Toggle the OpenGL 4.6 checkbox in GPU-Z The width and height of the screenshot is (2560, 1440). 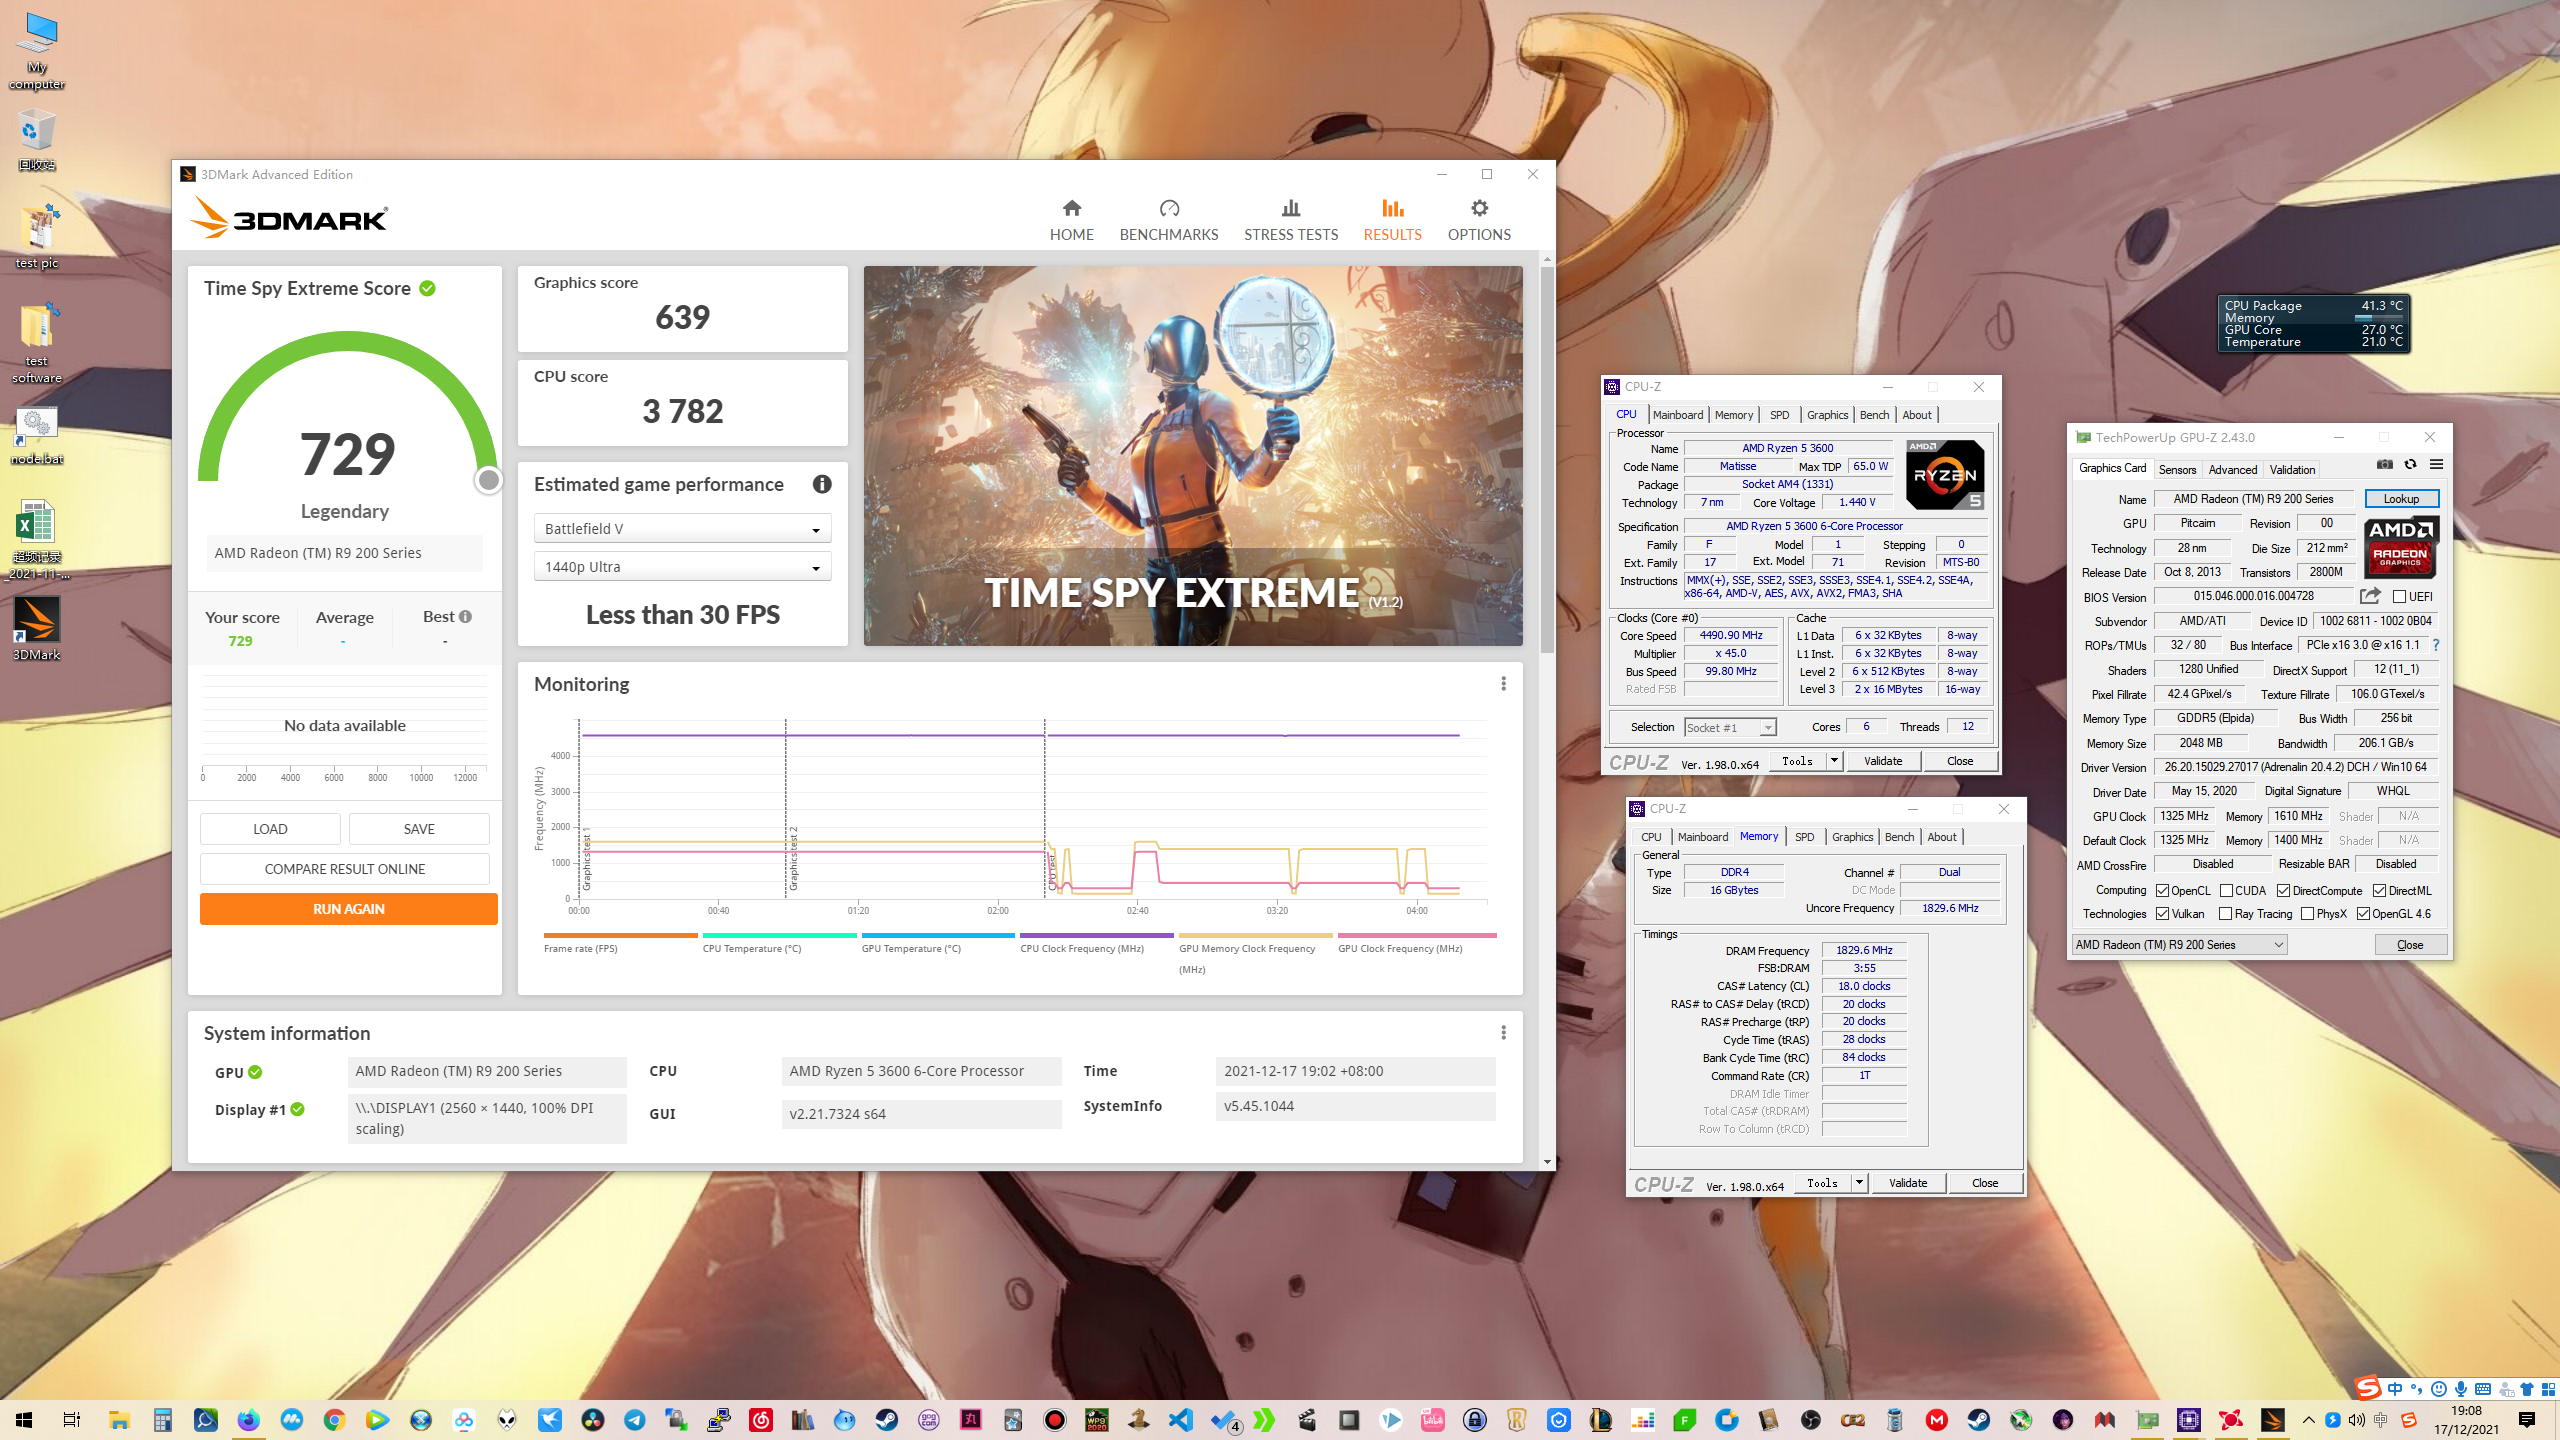tap(2363, 913)
